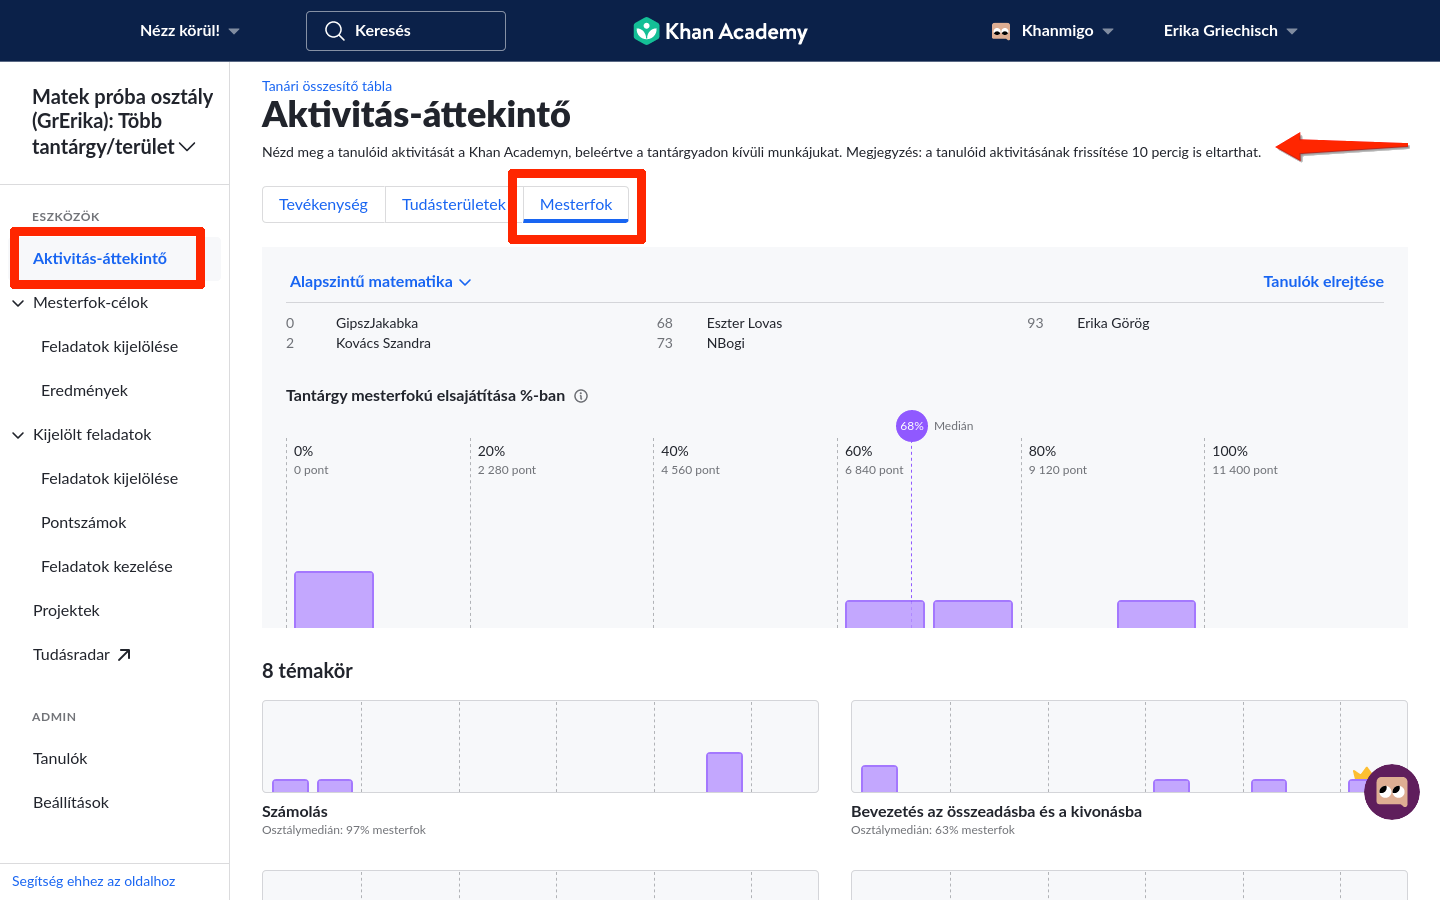Open the Nézz körül! dropdown menu

click(190, 31)
